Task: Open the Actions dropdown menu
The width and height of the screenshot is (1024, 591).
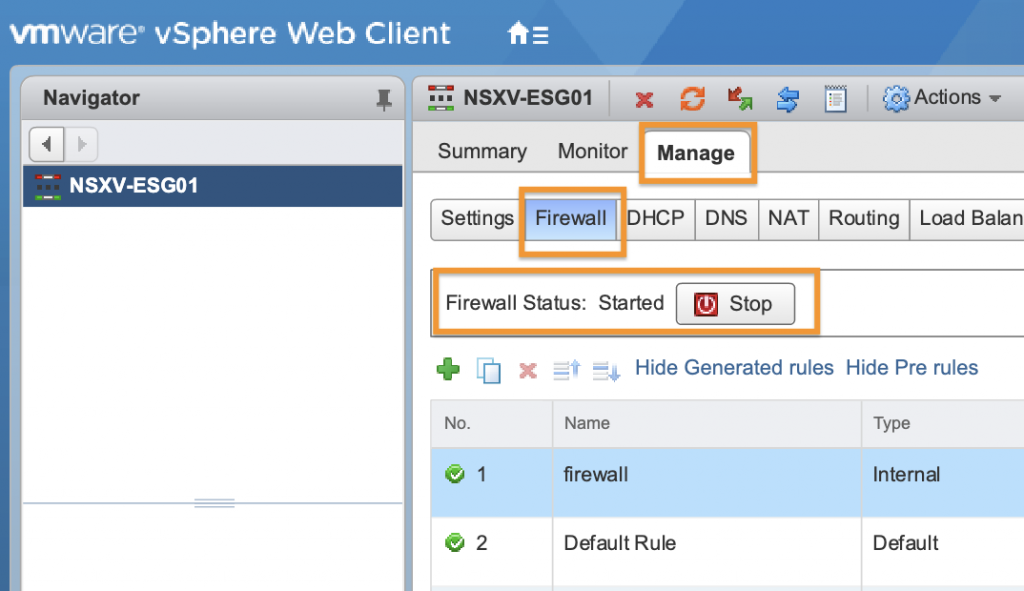Action: tap(942, 98)
